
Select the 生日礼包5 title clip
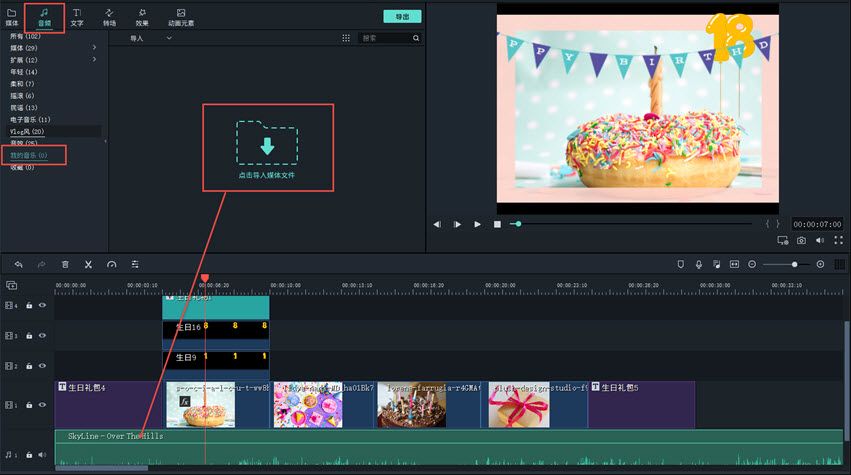click(642, 404)
